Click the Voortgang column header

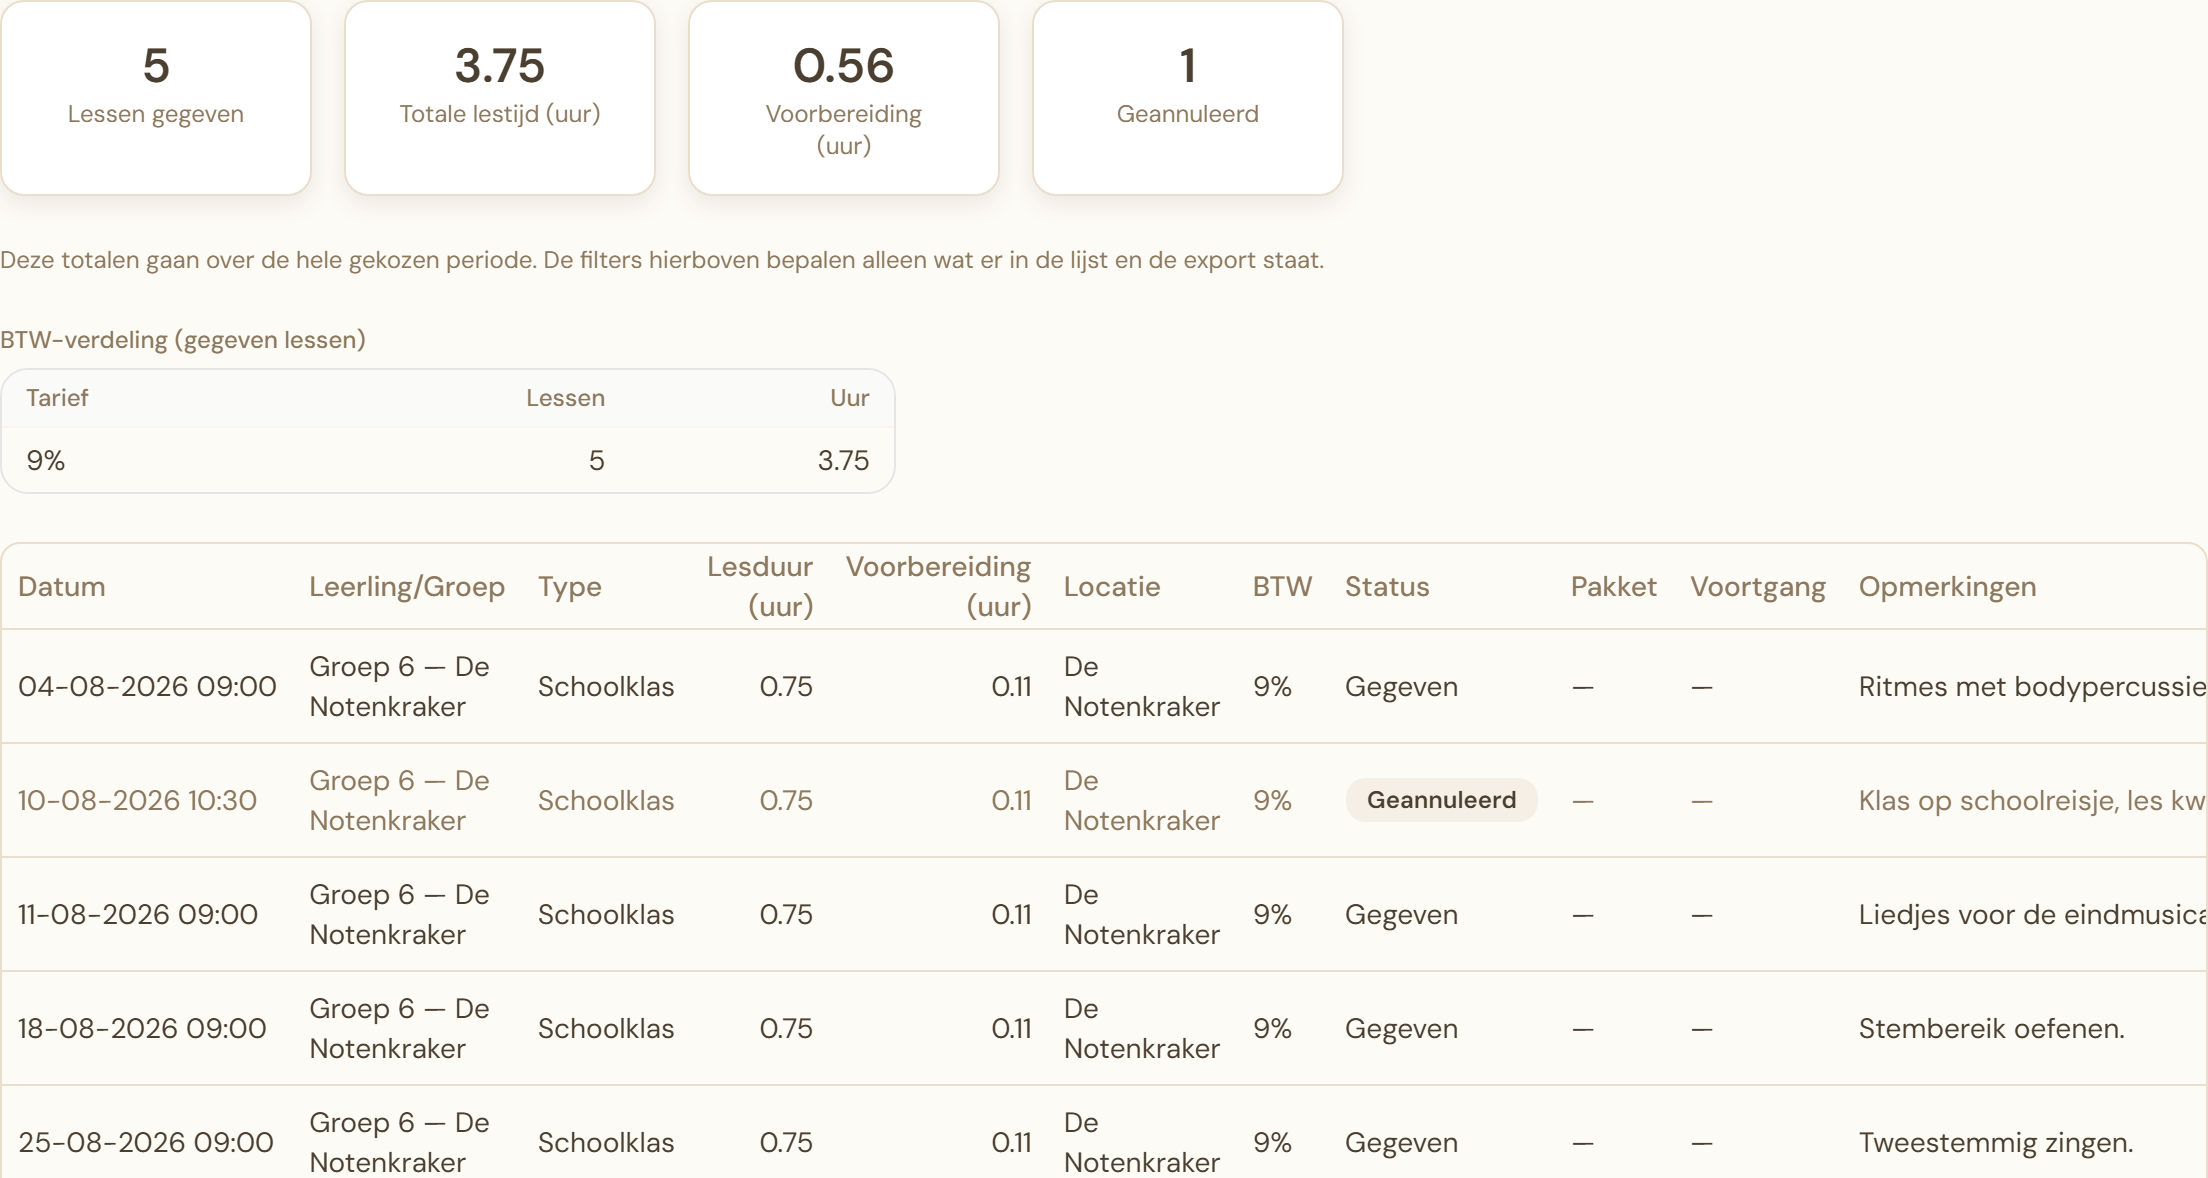coord(1758,587)
